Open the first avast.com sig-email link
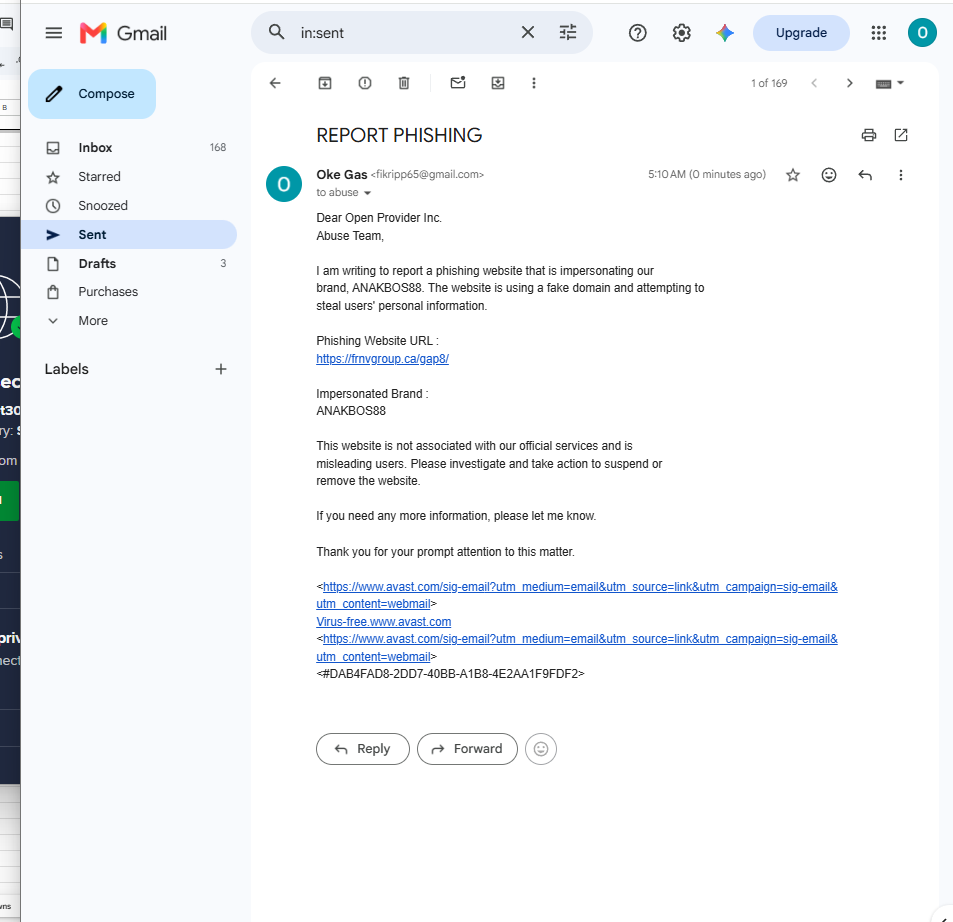The image size is (953, 922). click(577, 595)
